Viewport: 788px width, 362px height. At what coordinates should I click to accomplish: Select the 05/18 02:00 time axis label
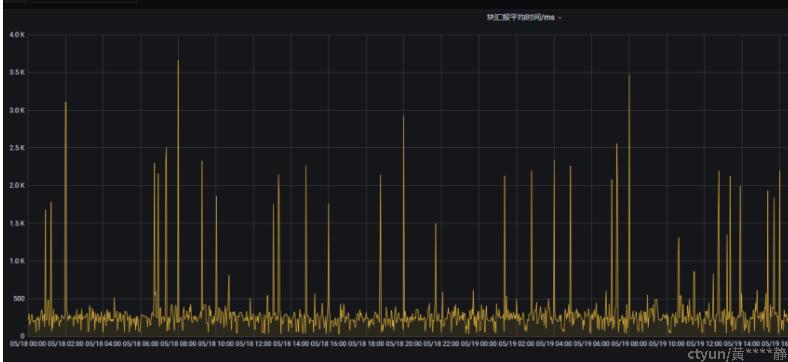[x=65, y=344]
